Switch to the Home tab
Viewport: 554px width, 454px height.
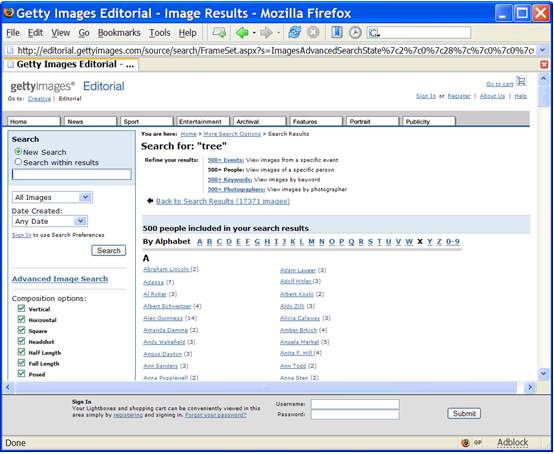coord(34,121)
